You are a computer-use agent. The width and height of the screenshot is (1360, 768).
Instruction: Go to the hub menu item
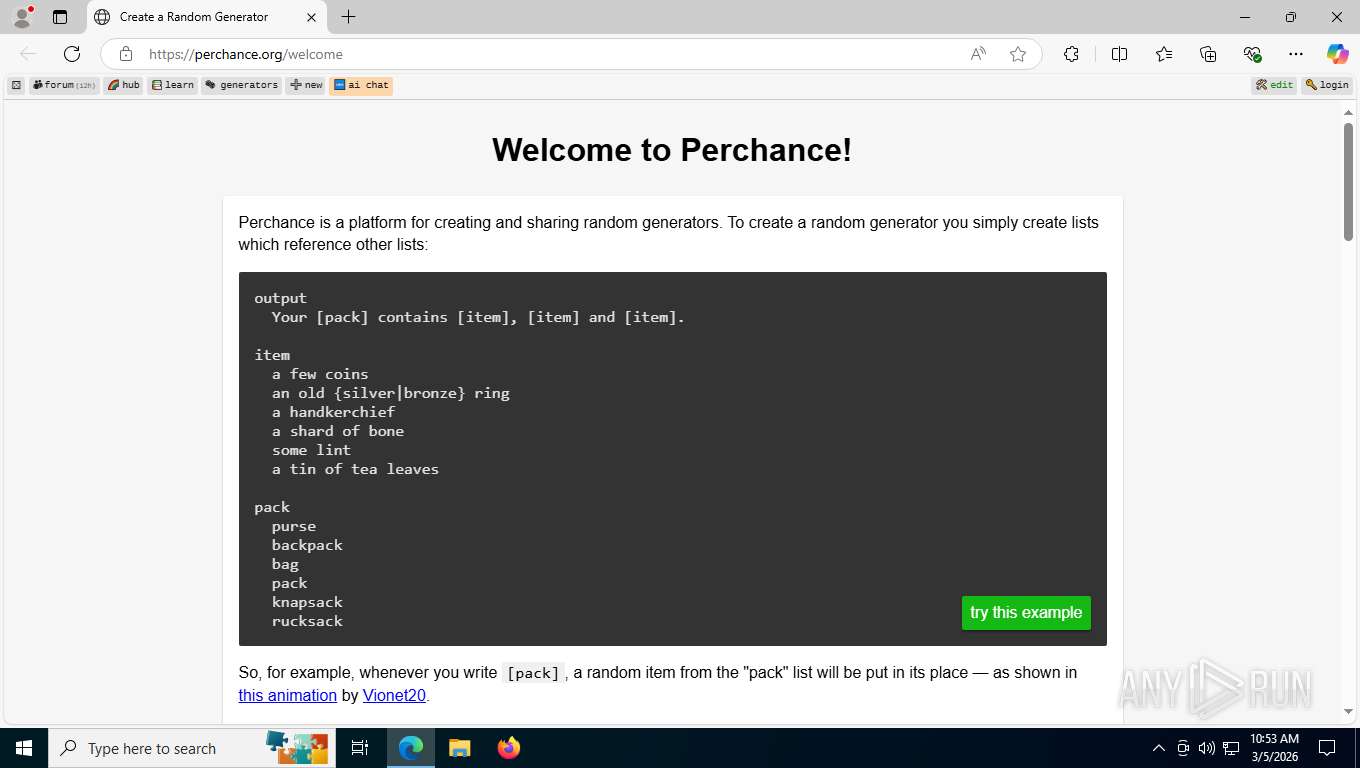tap(124, 85)
